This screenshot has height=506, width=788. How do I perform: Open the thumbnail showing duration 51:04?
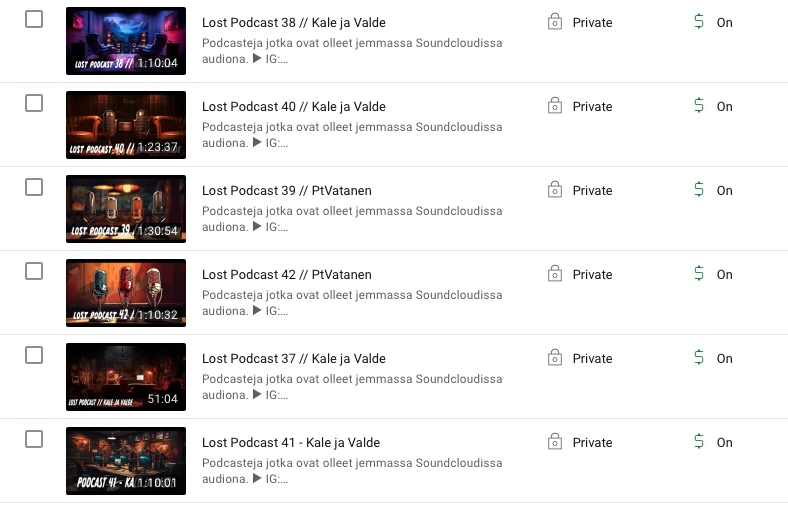(126, 377)
